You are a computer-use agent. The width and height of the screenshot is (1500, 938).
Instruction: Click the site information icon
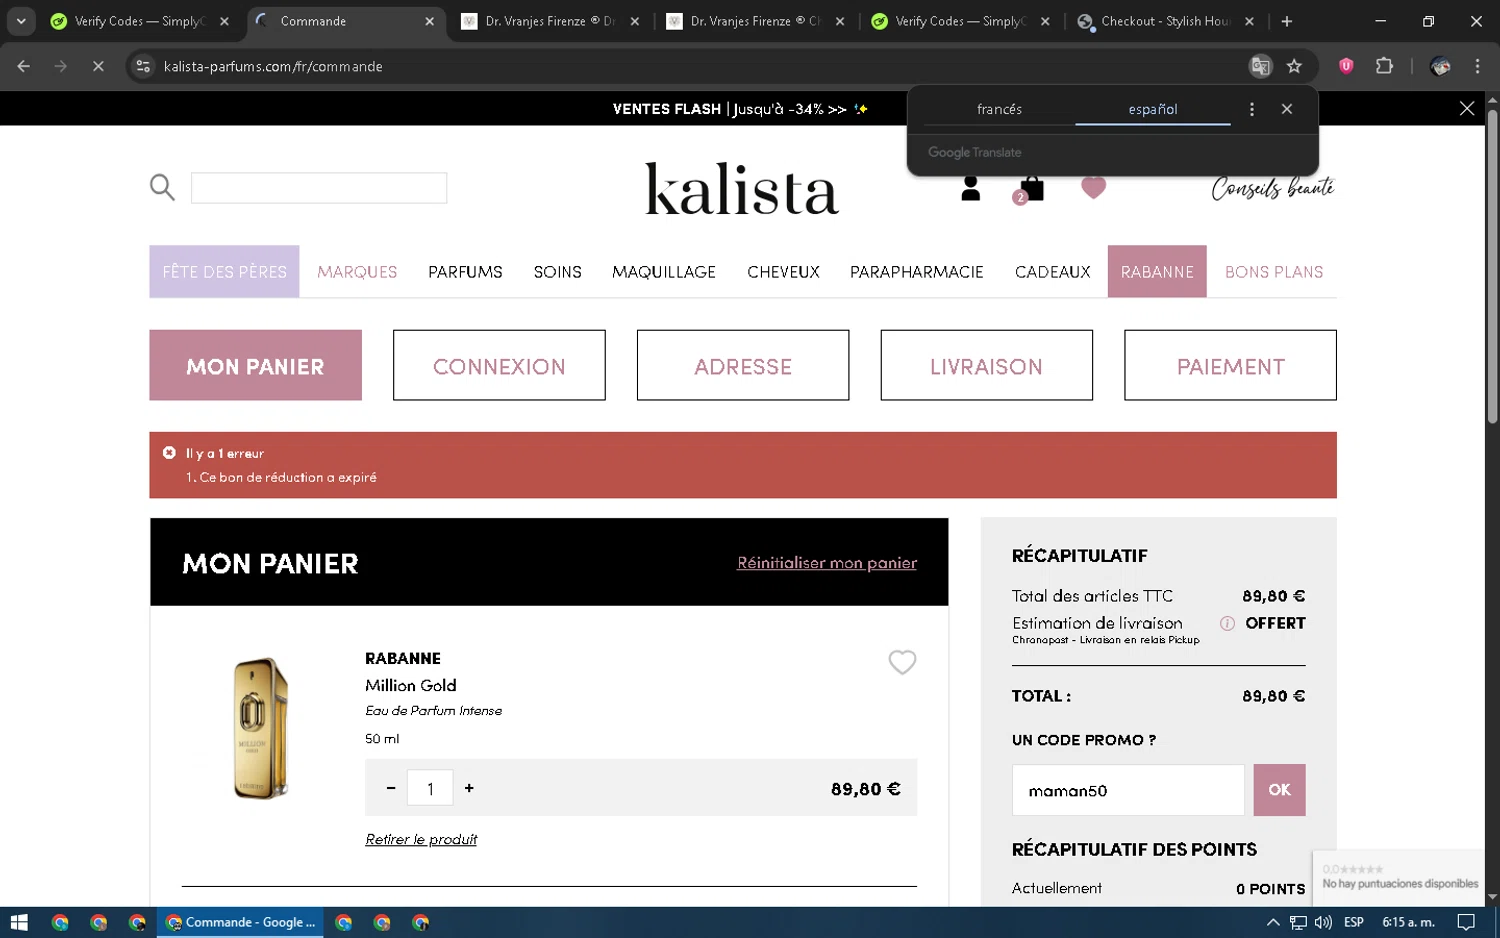tap(143, 66)
